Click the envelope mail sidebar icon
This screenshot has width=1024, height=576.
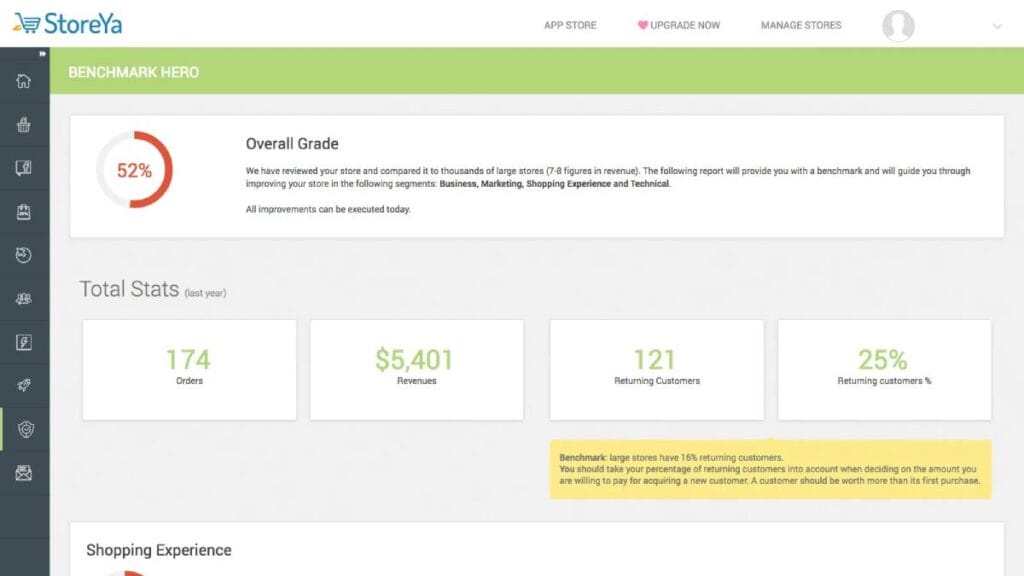click(x=24, y=473)
